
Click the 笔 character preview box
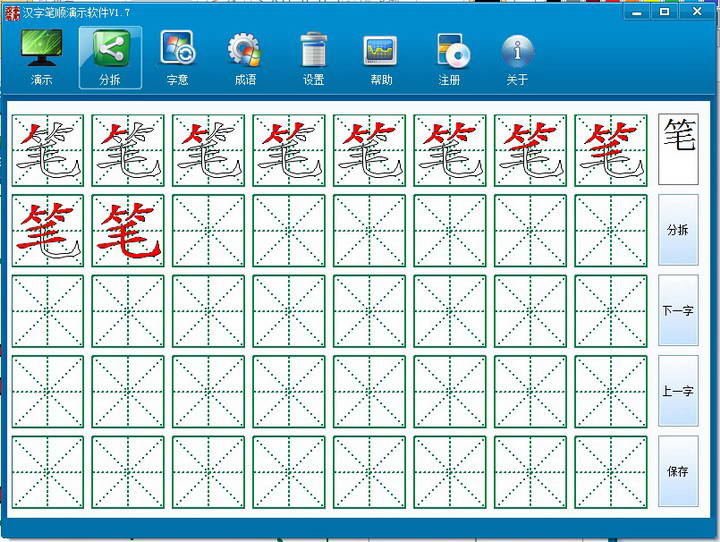[x=678, y=149]
